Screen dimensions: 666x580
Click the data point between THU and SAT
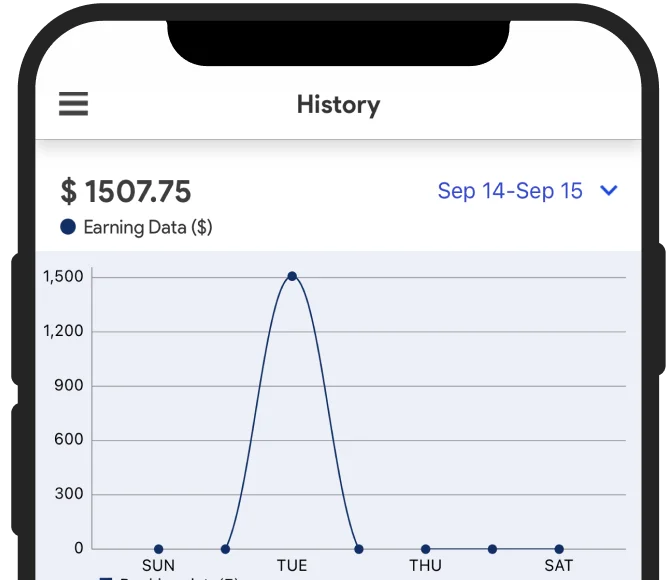click(492, 549)
